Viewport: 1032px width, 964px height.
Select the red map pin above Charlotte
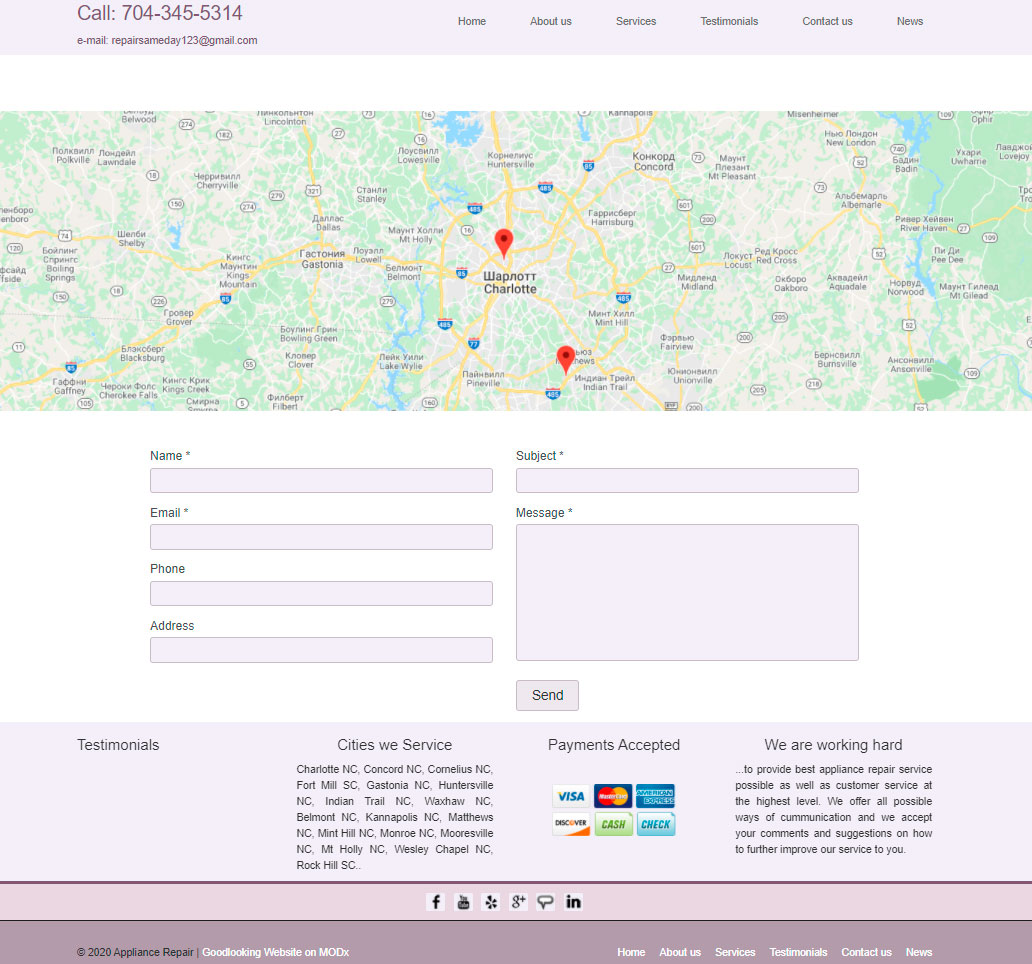(504, 243)
